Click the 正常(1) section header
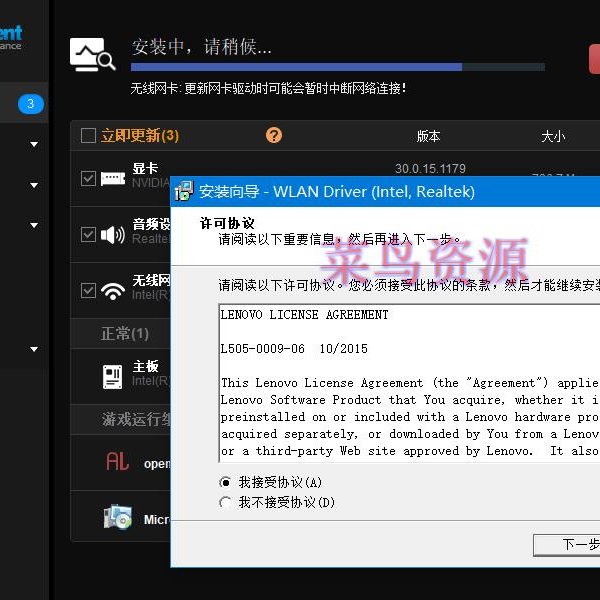Image resolution: width=600 pixels, height=600 pixels. coord(124,334)
